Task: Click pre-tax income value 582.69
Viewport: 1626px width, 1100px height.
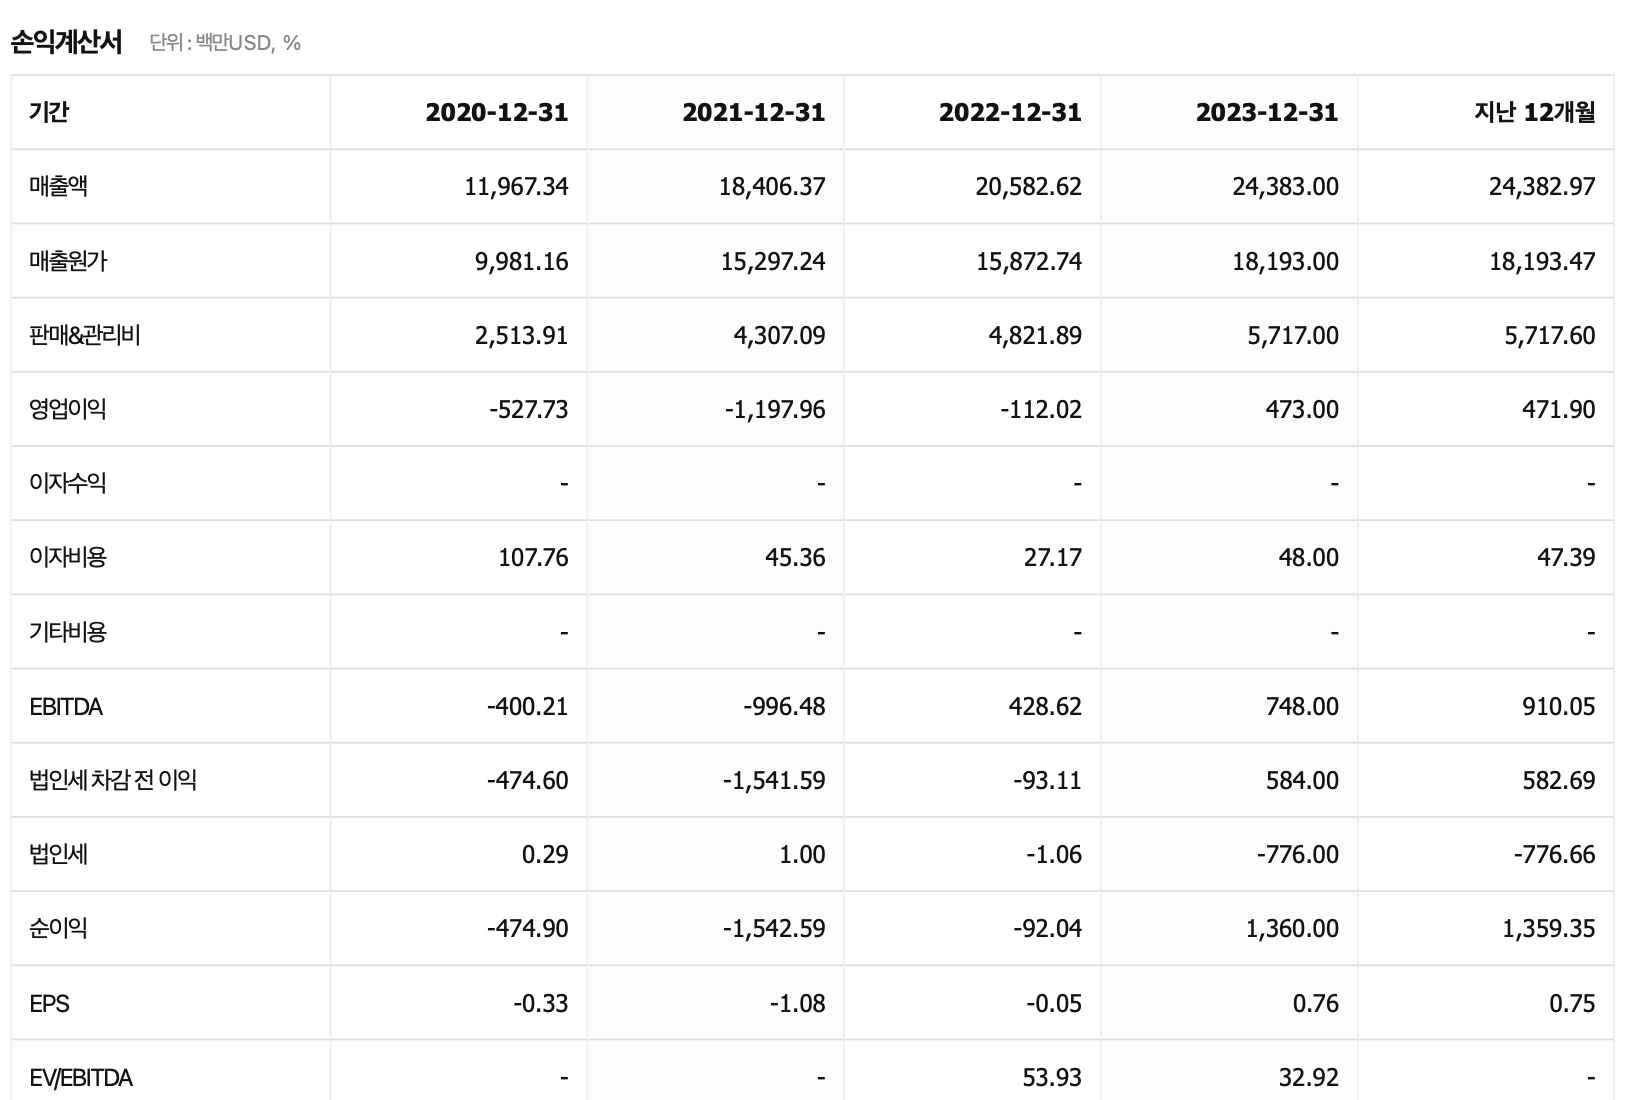Action: [1559, 780]
